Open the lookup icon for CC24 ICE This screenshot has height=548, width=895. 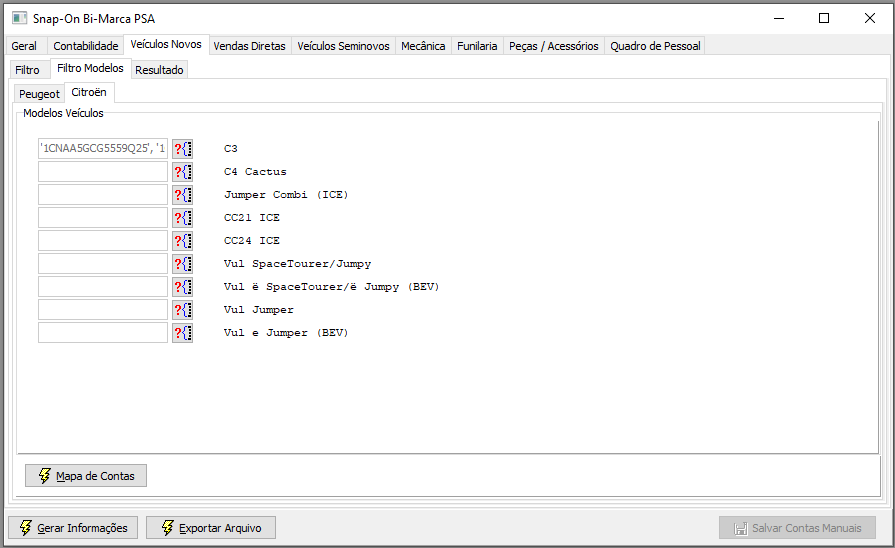(x=183, y=241)
